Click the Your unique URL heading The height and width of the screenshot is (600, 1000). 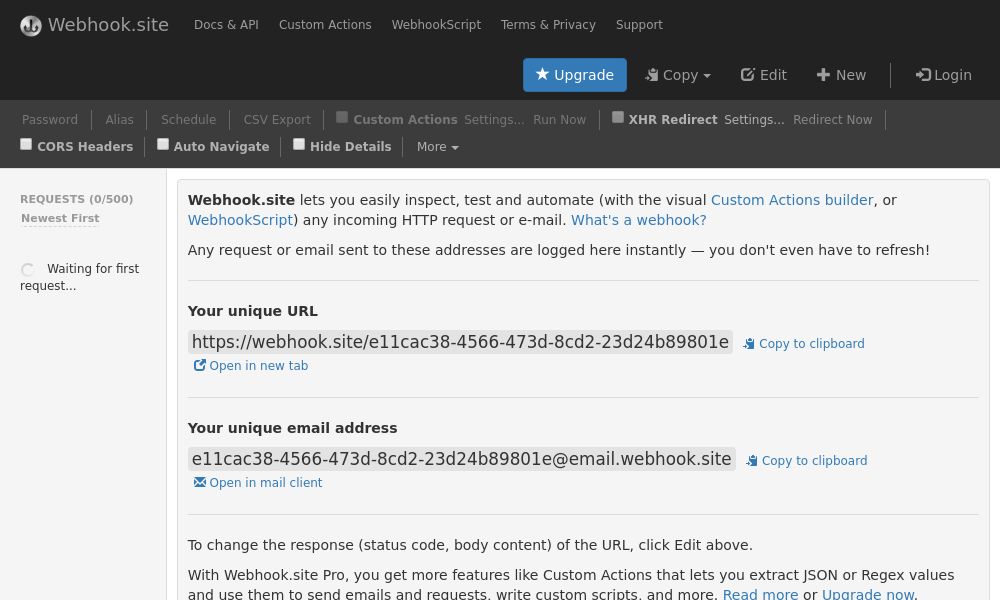point(253,311)
